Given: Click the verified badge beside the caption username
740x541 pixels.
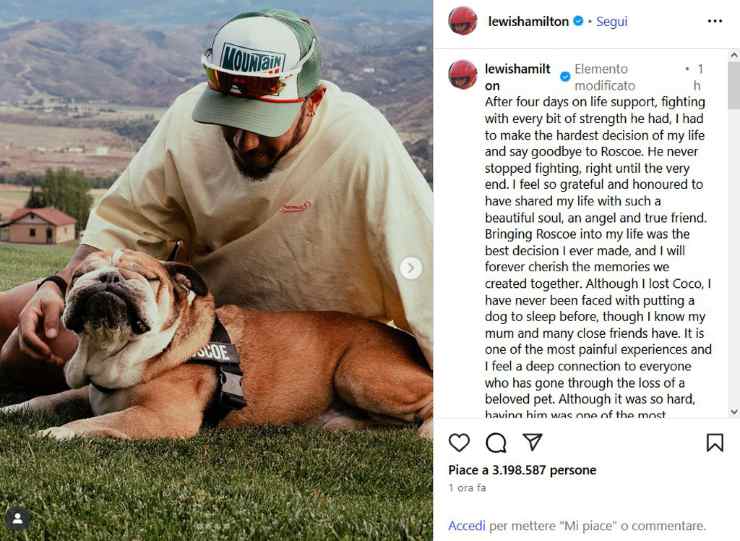Looking at the screenshot, I should (565, 77).
